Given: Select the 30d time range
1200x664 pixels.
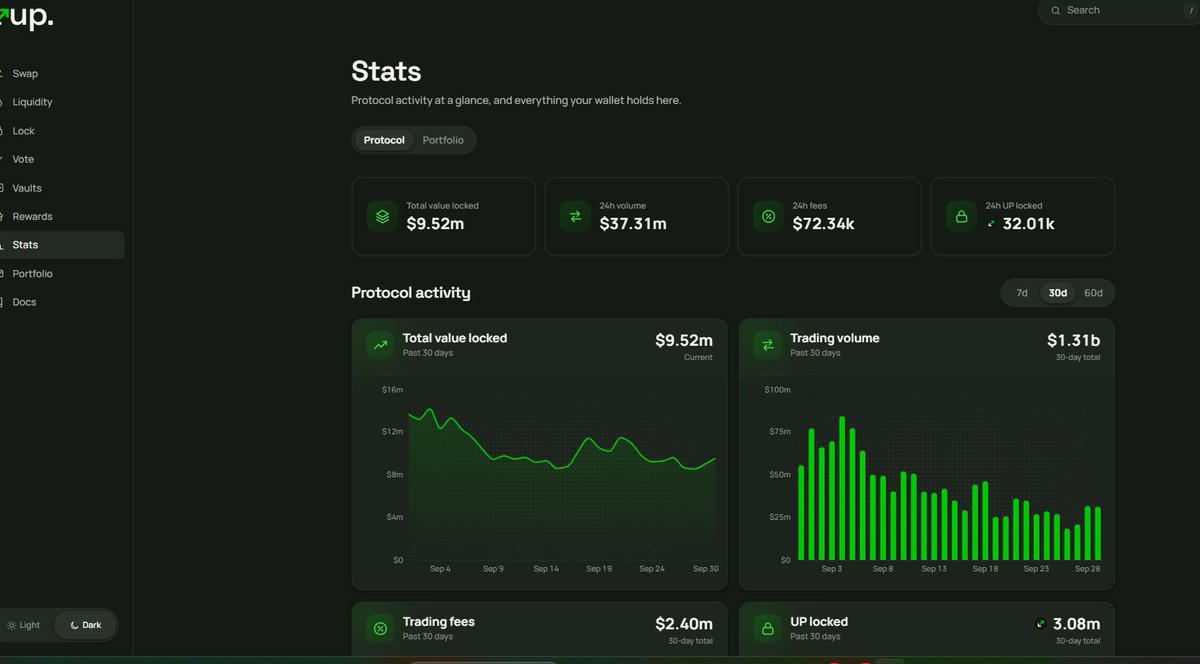Looking at the screenshot, I should 1057,293.
